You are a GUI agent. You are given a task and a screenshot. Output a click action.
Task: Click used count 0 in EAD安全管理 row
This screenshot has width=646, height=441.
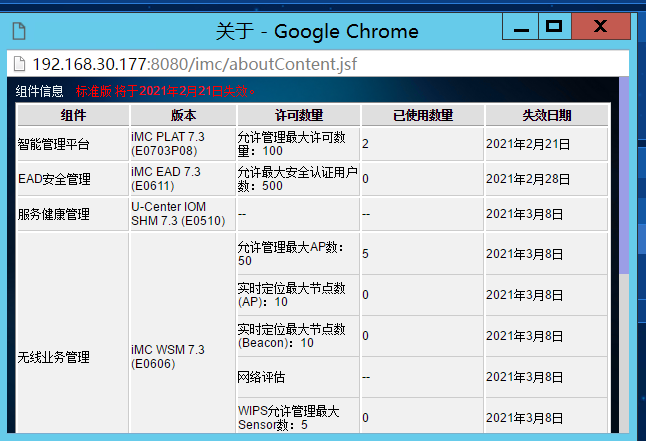click(x=423, y=179)
